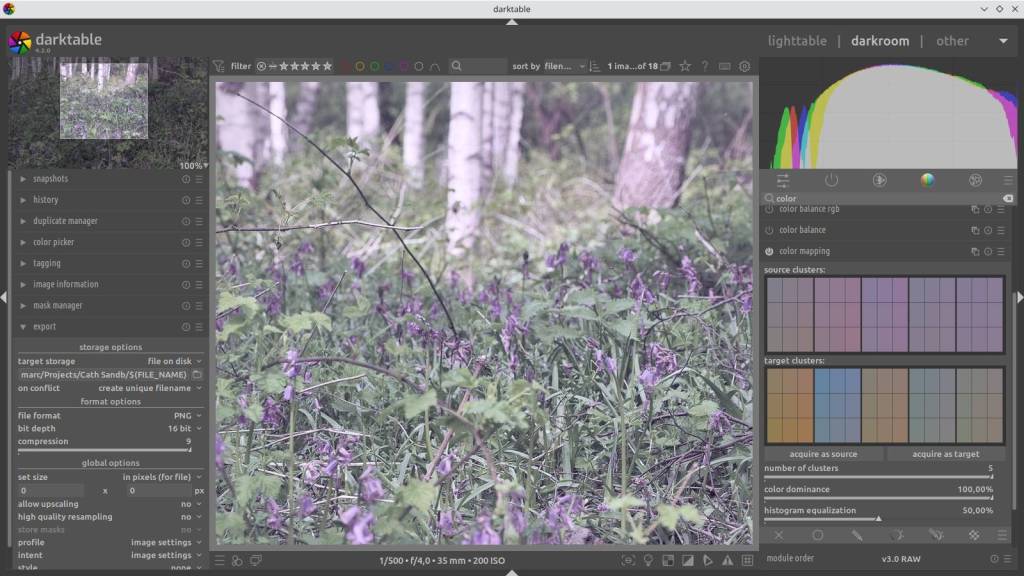Toggle the purple color label filter
1024x576 pixels.
pyautogui.click(x=404, y=66)
